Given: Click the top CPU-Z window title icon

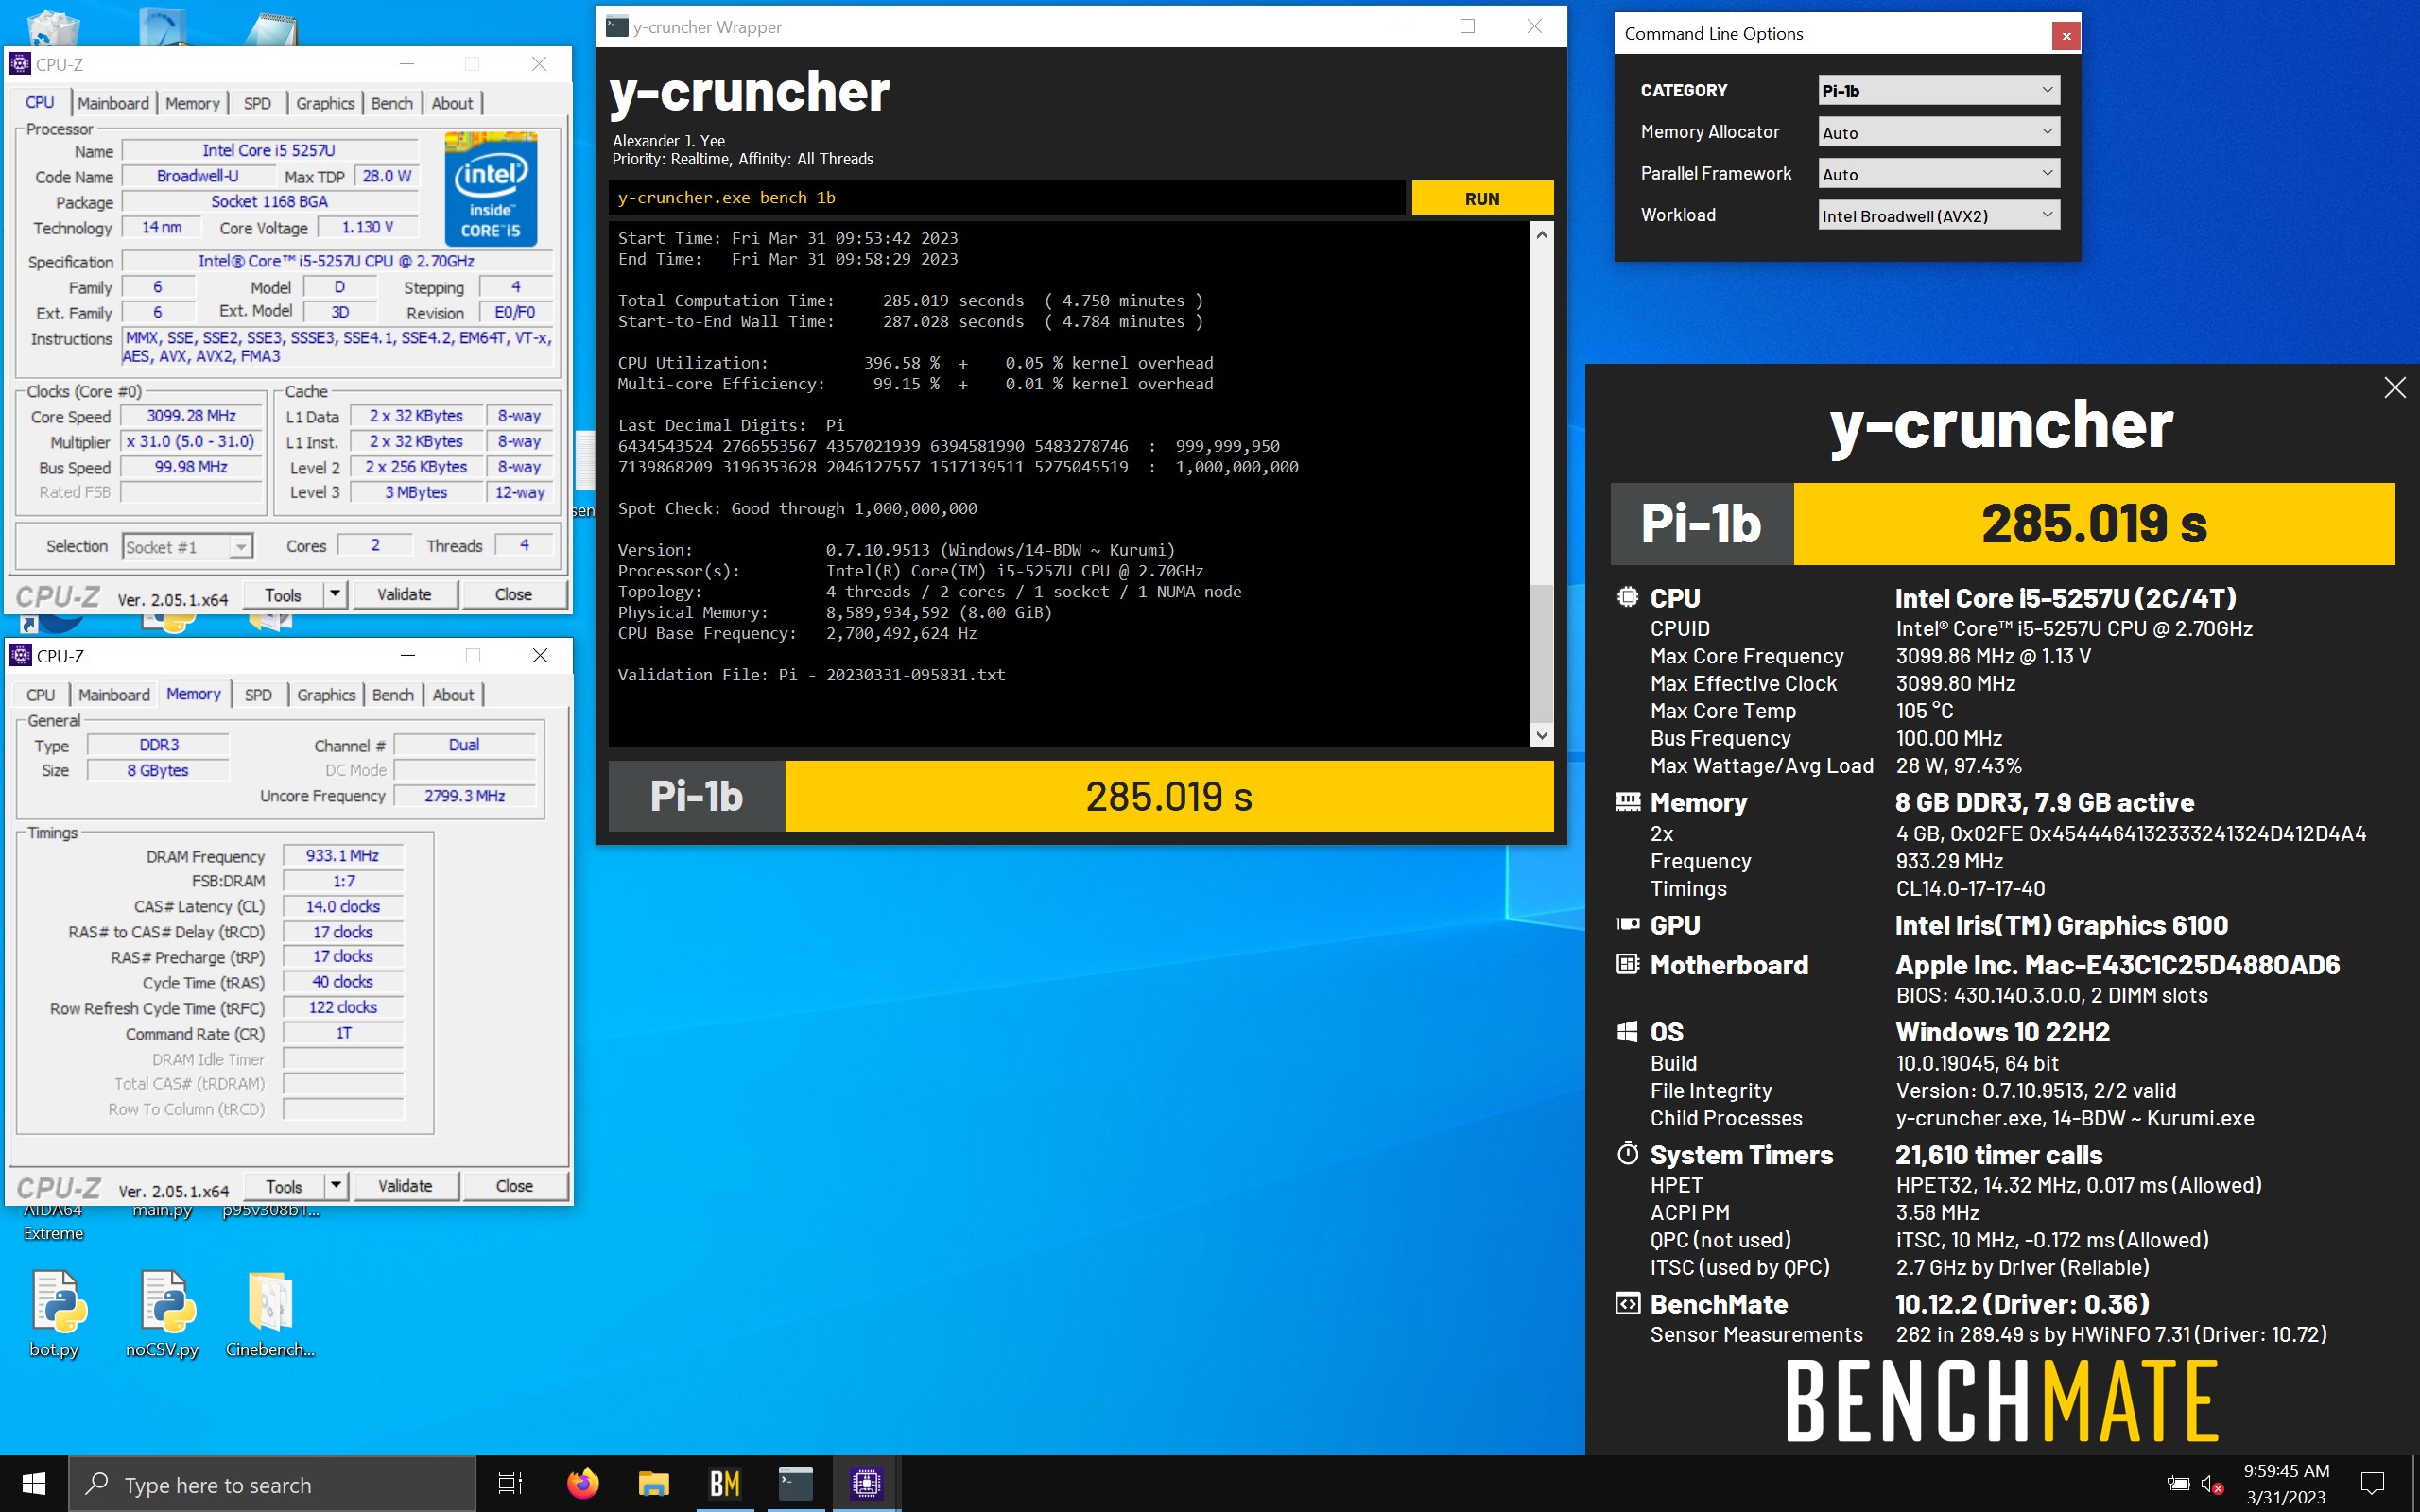Looking at the screenshot, I should (20, 64).
